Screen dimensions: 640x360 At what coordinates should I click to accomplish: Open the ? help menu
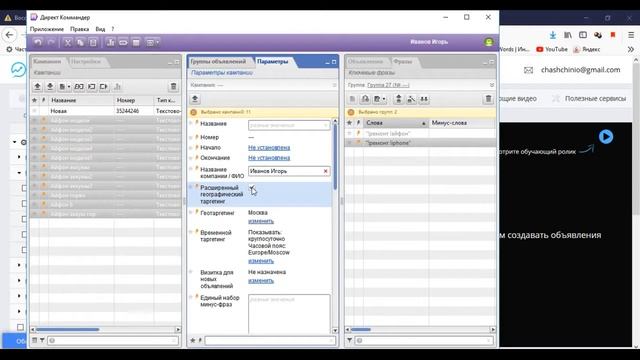tap(113, 29)
